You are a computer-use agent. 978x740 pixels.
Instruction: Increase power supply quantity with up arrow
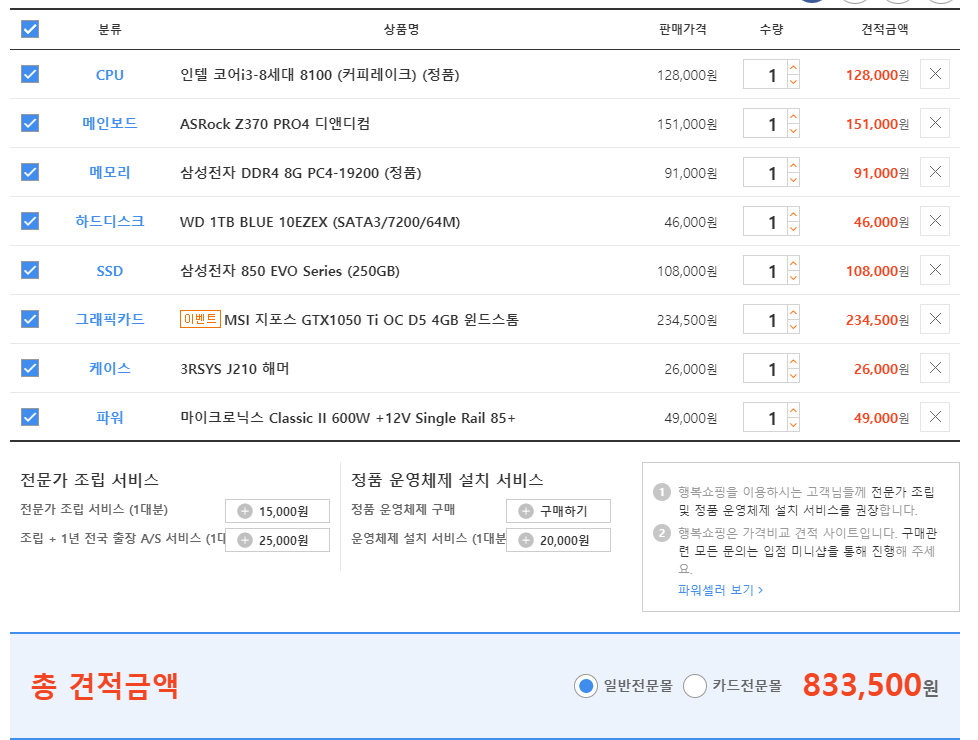click(793, 410)
